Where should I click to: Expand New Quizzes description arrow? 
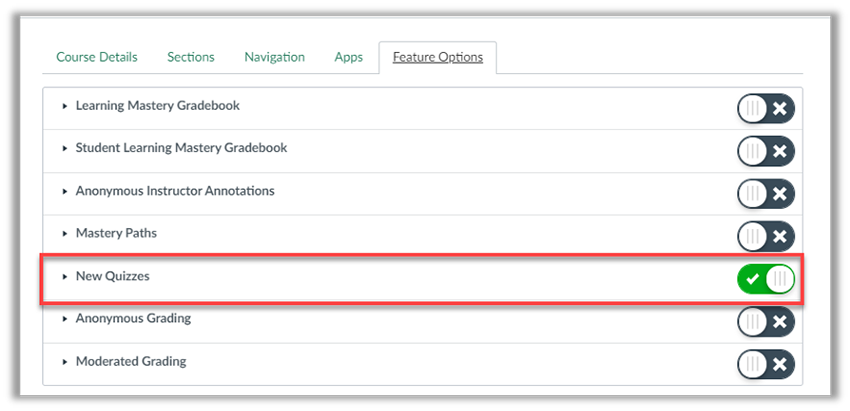point(66,276)
